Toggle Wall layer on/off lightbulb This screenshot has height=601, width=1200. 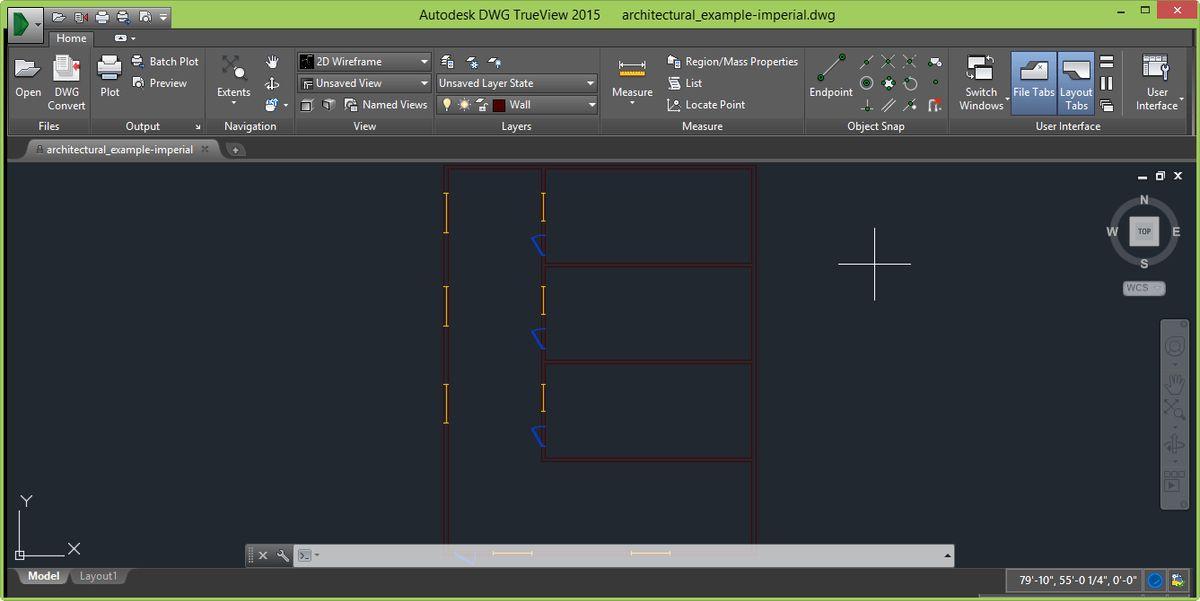[448, 104]
